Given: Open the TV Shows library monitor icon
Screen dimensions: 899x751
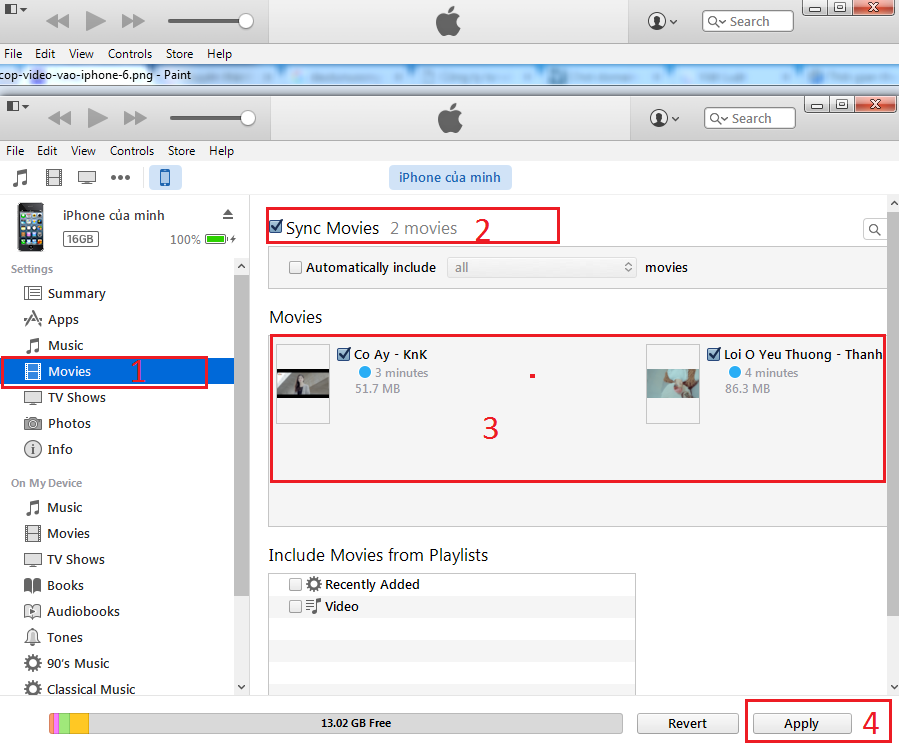Looking at the screenshot, I should click(x=87, y=178).
